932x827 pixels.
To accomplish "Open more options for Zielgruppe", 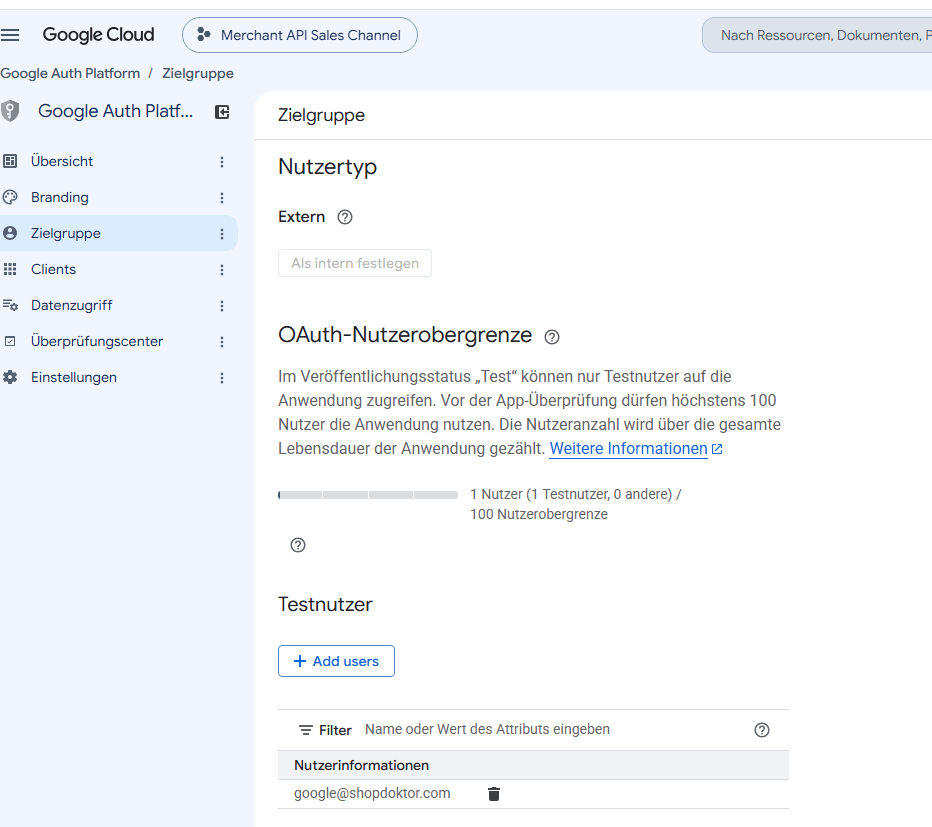I will 222,234.
